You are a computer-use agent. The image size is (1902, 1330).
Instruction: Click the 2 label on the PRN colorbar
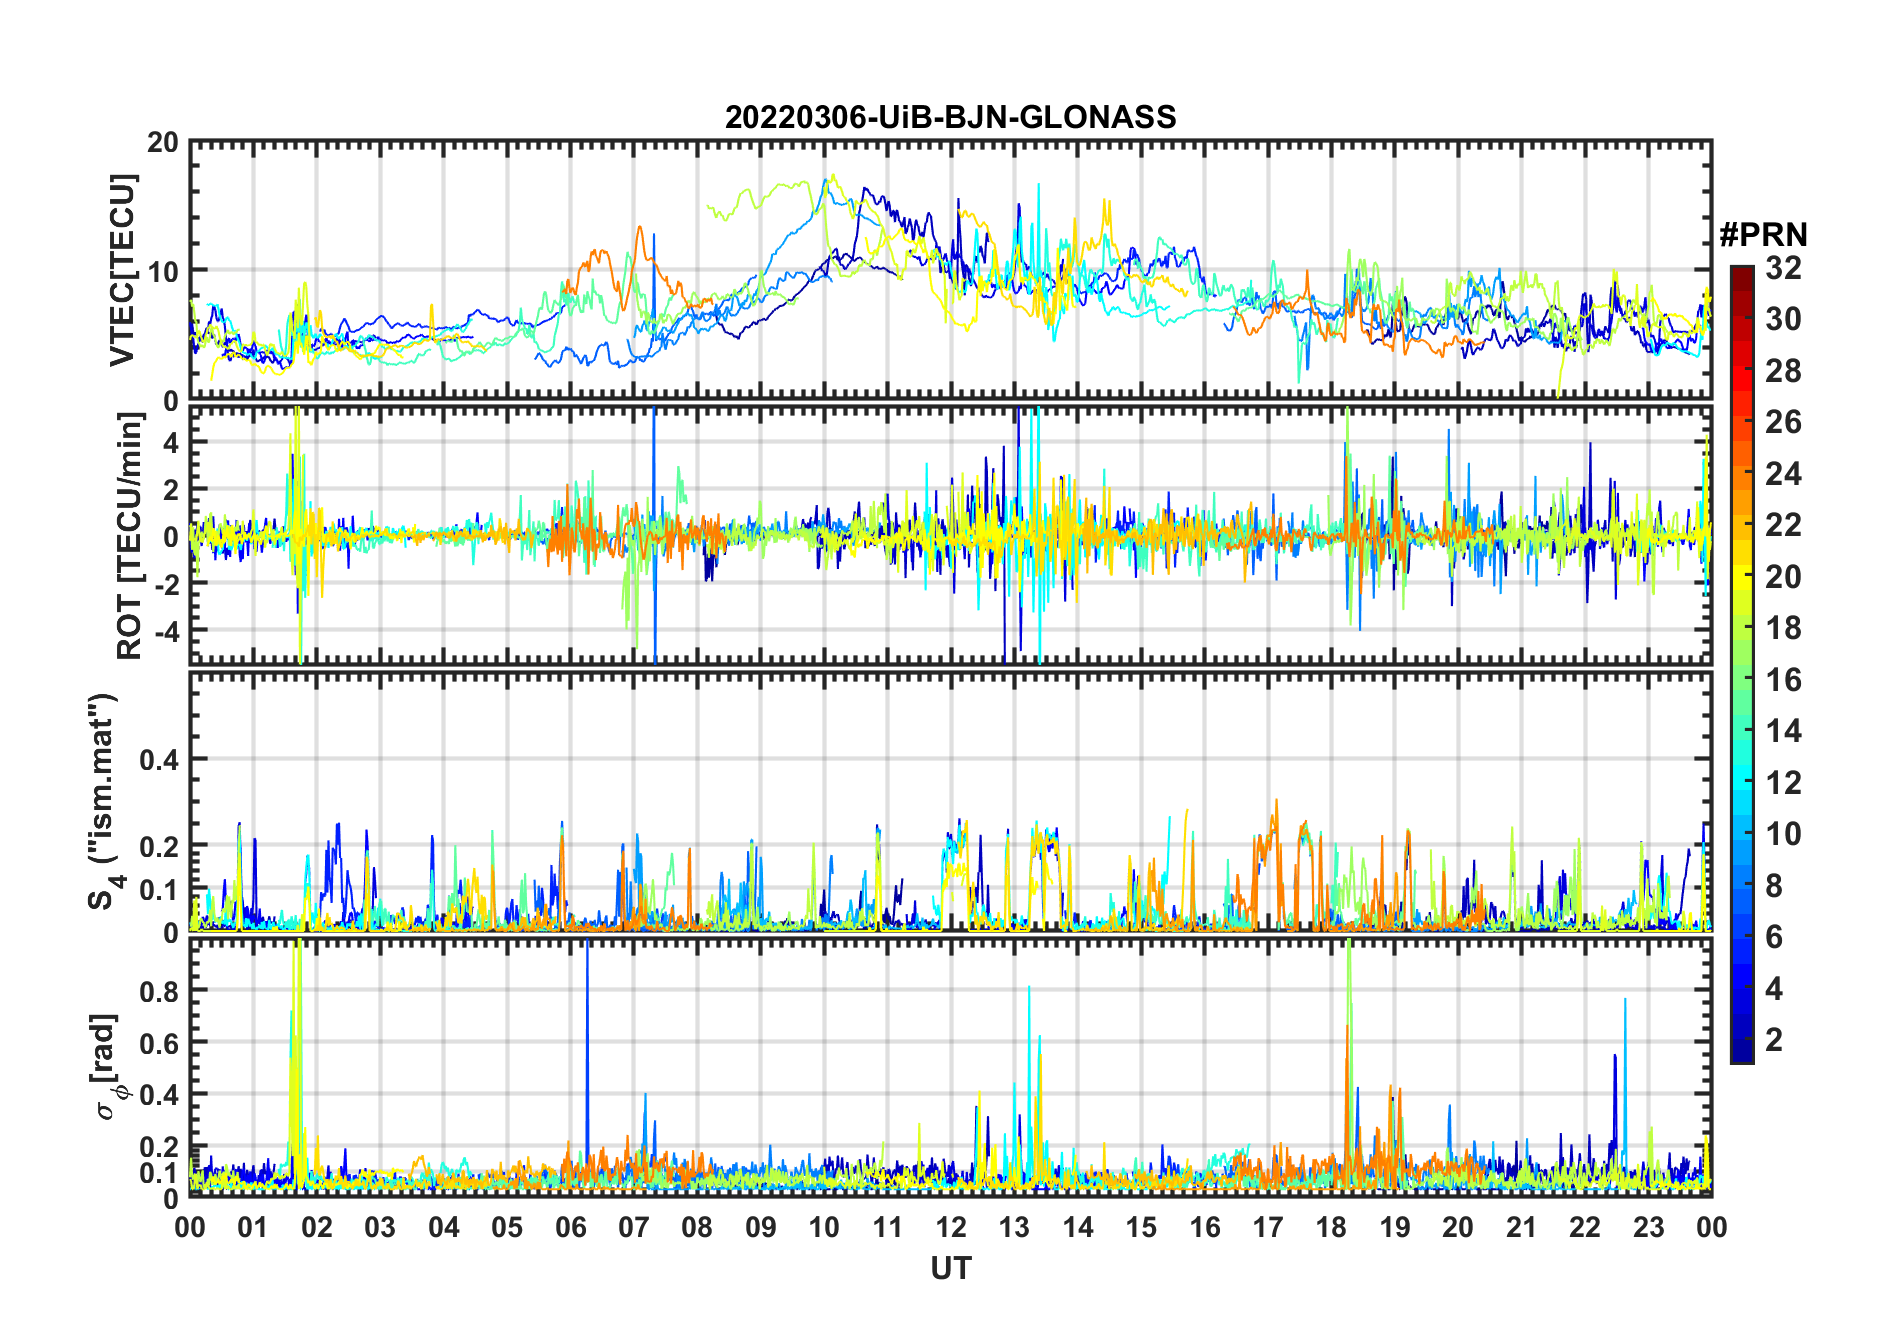(x=1775, y=1040)
